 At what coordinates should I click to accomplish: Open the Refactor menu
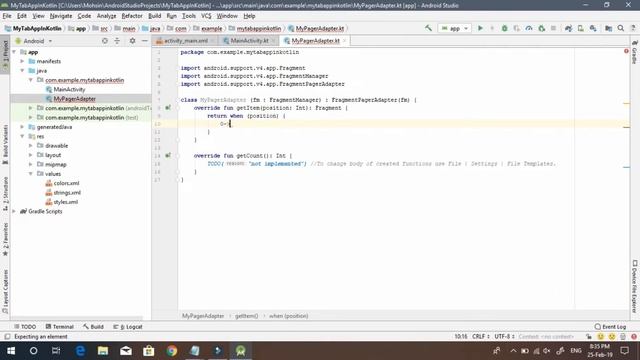coord(132,16)
